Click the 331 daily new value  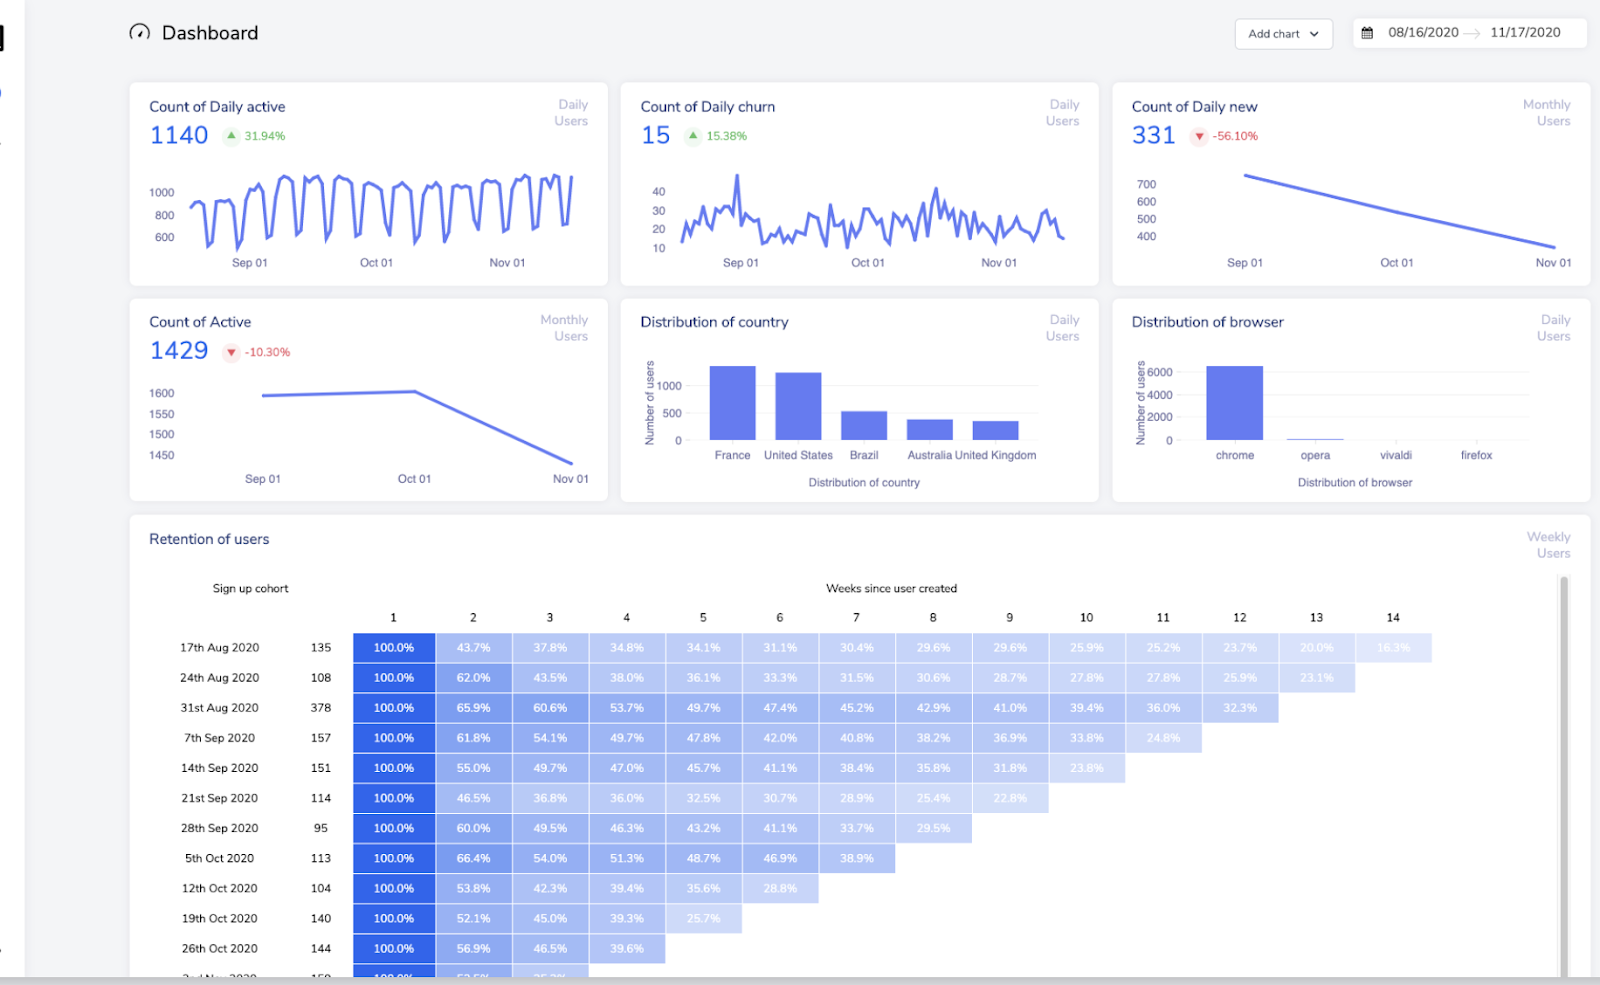click(1153, 135)
